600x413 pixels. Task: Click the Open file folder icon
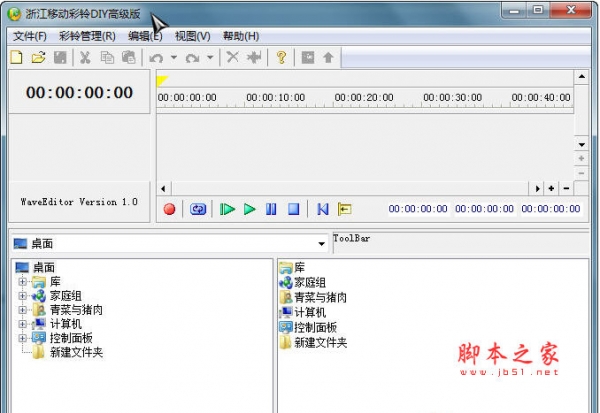click(x=38, y=57)
